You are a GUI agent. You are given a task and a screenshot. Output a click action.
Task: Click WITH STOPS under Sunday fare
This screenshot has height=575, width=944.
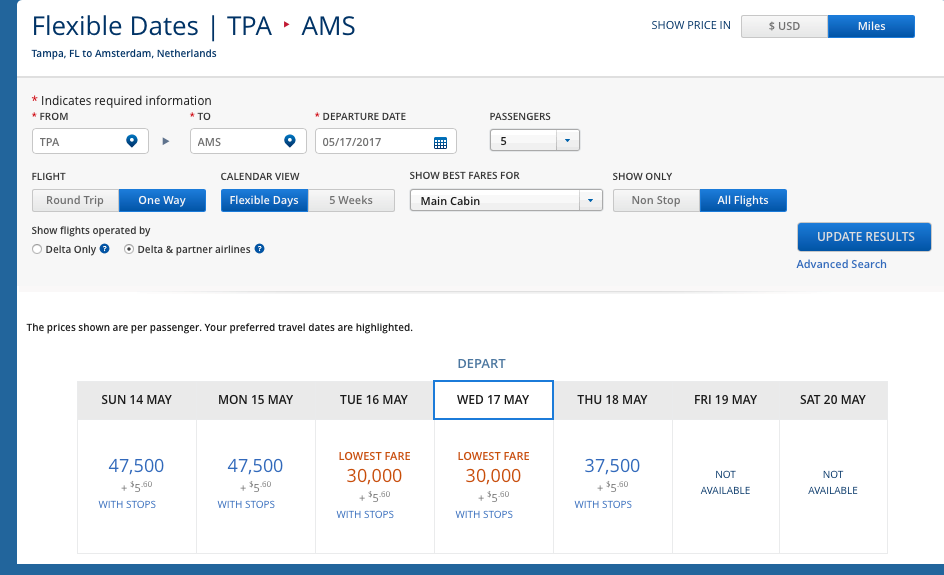point(127,505)
